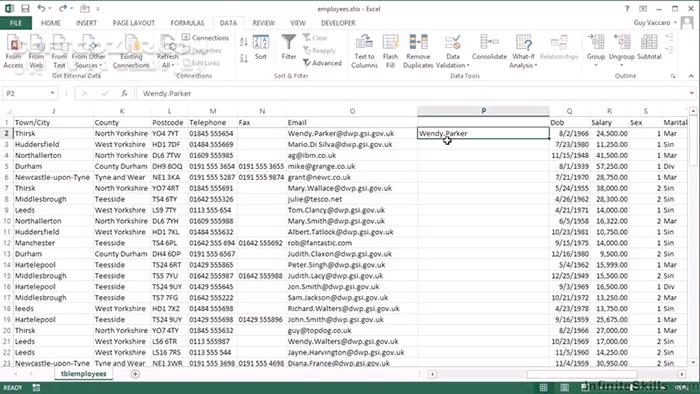The width and height of the screenshot is (700, 394).
Task: Switch to the DEVELOPER tab
Action: [338, 23]
